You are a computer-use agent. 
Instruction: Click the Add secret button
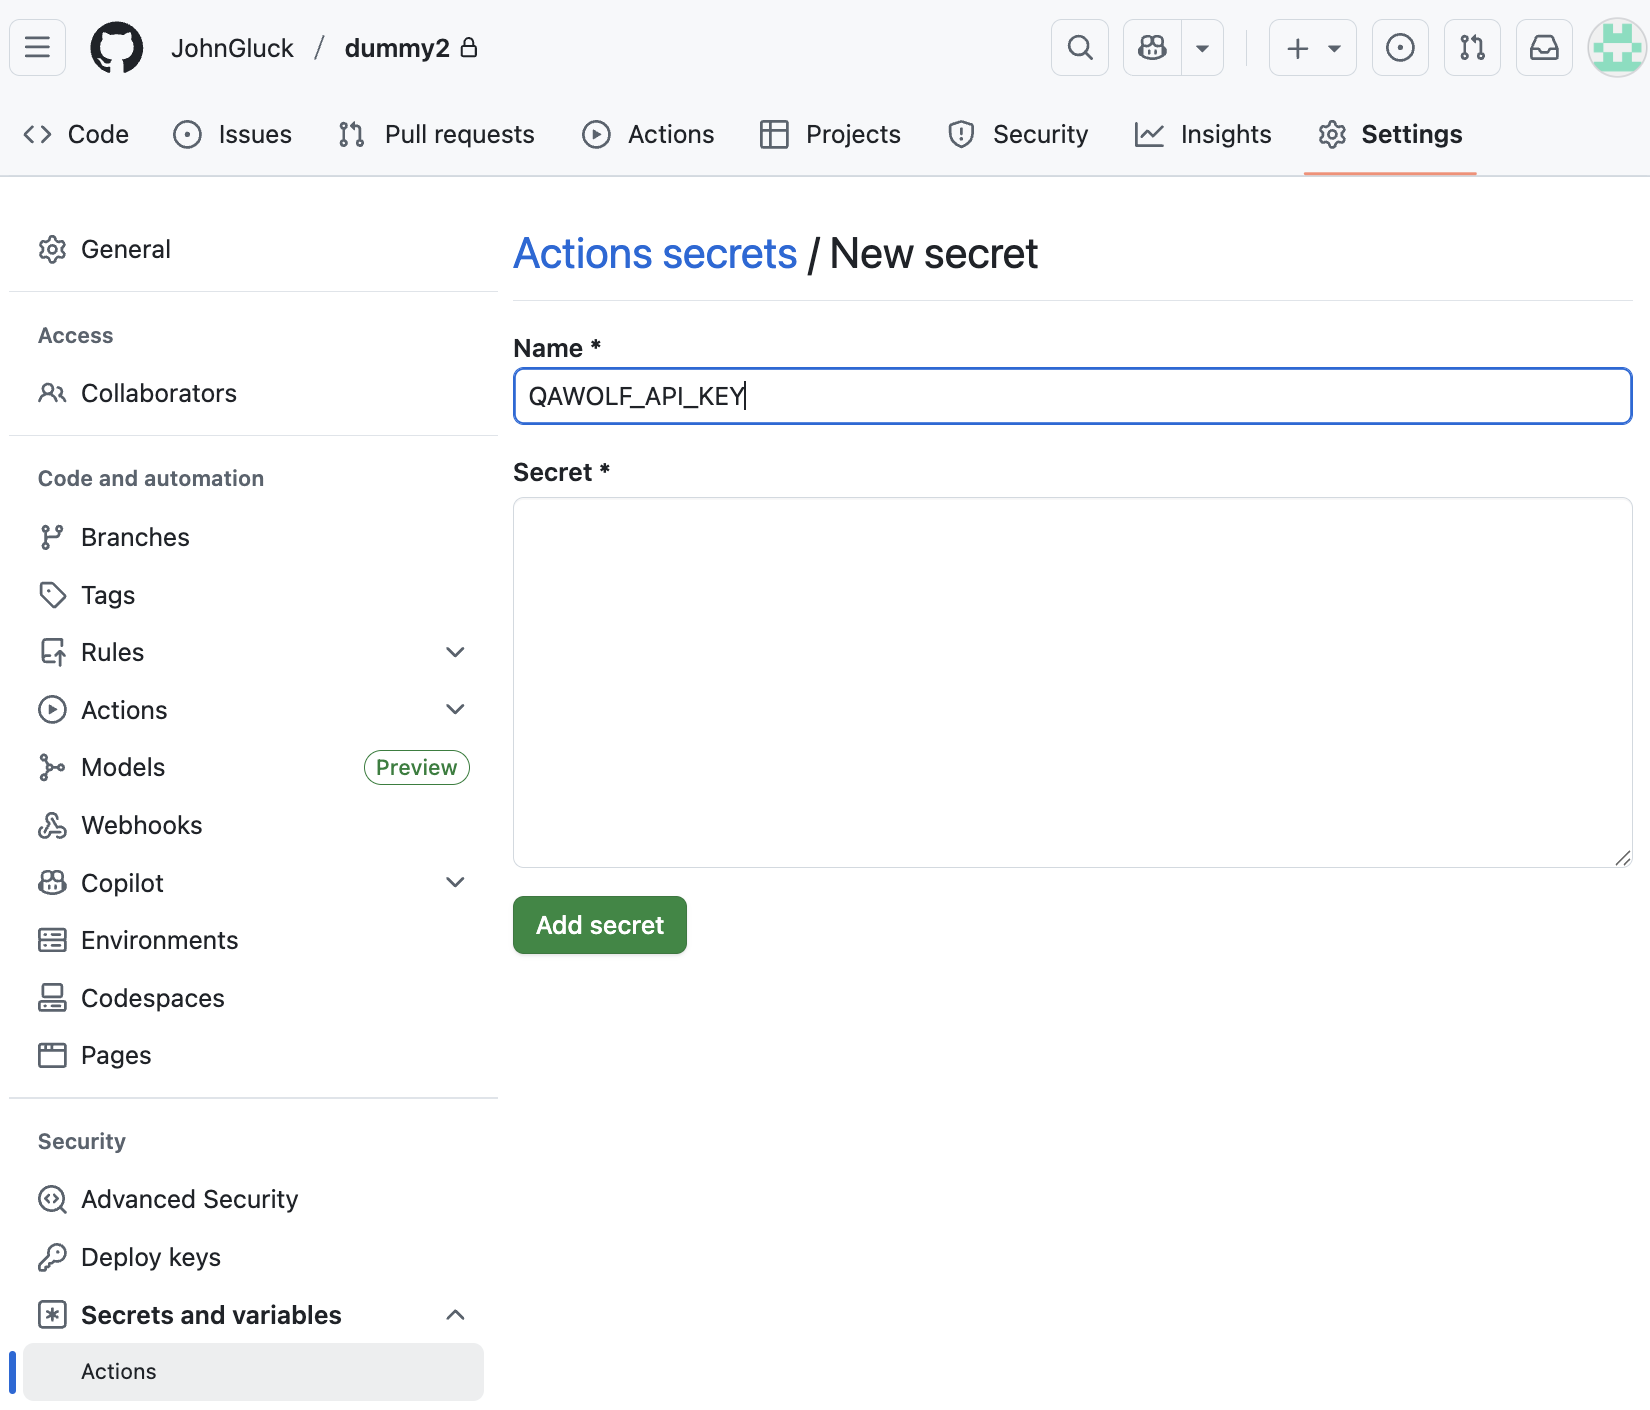(600, 925)
